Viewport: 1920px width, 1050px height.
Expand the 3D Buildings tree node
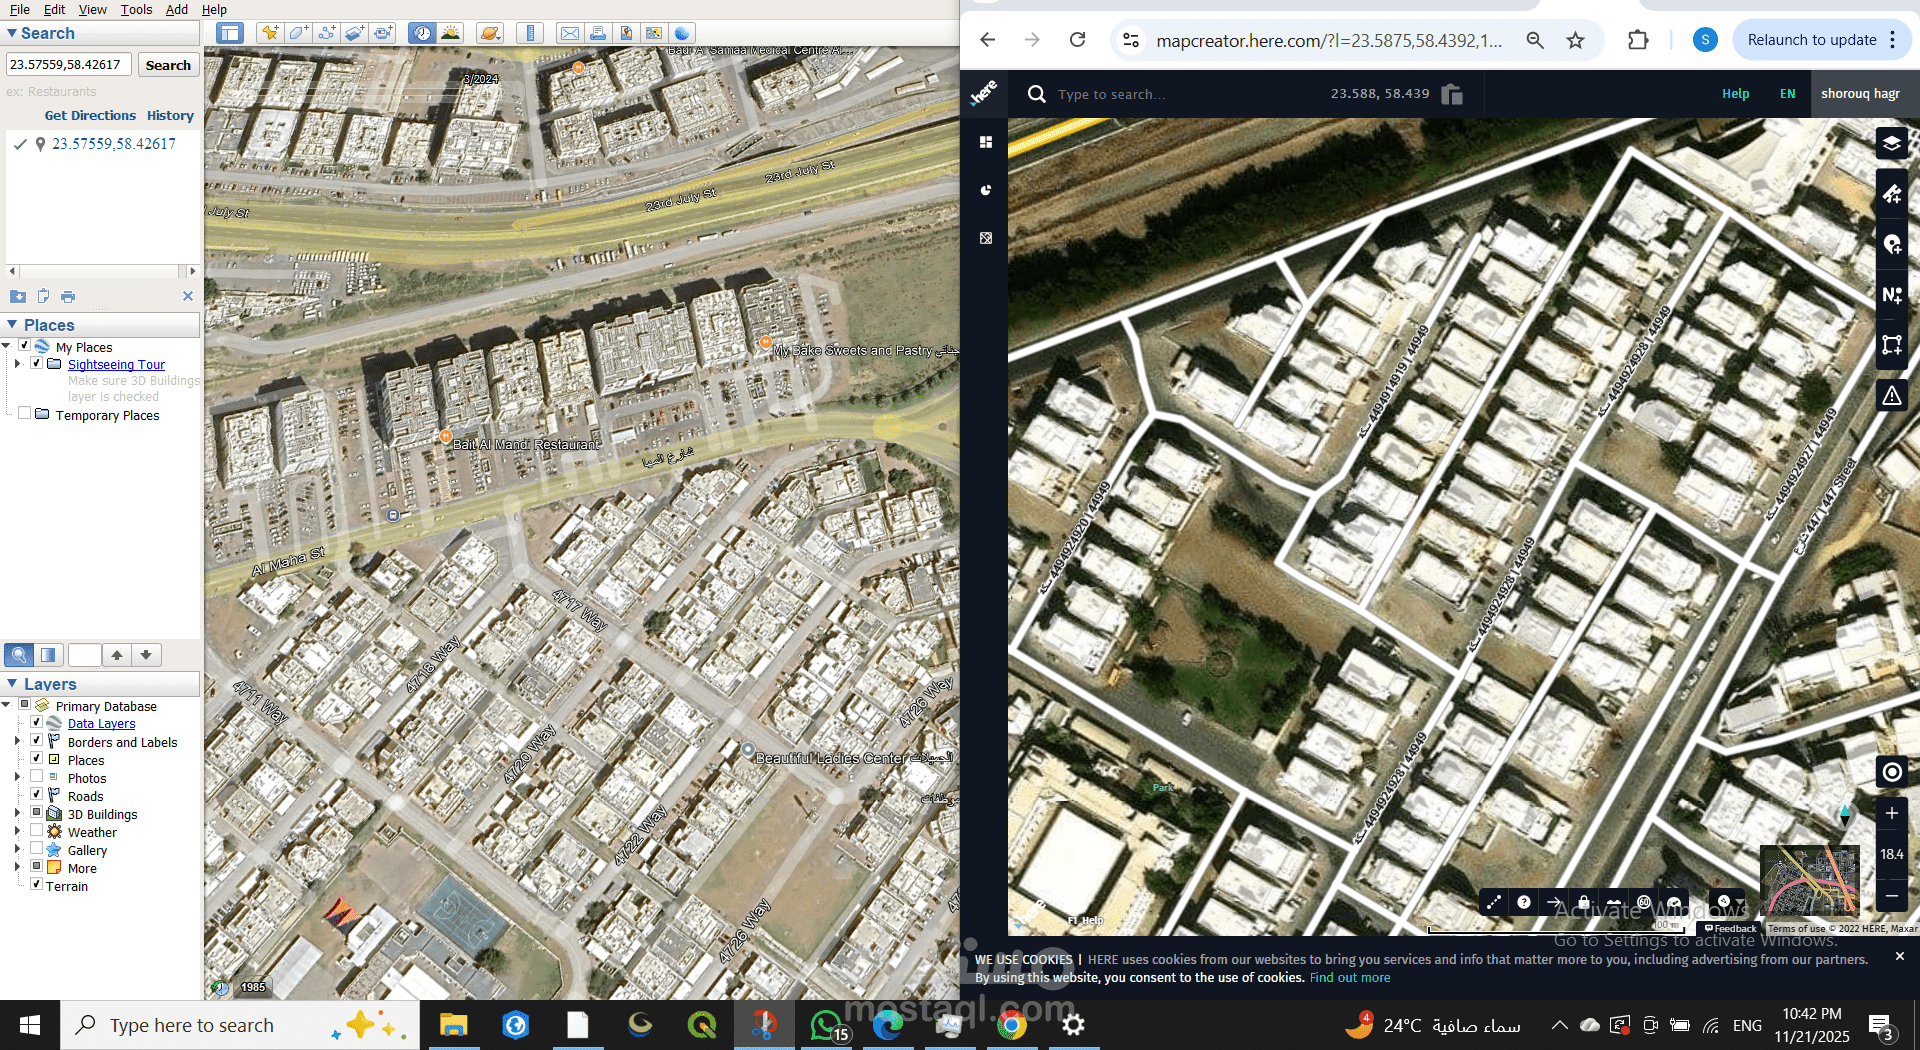point(17,813)
